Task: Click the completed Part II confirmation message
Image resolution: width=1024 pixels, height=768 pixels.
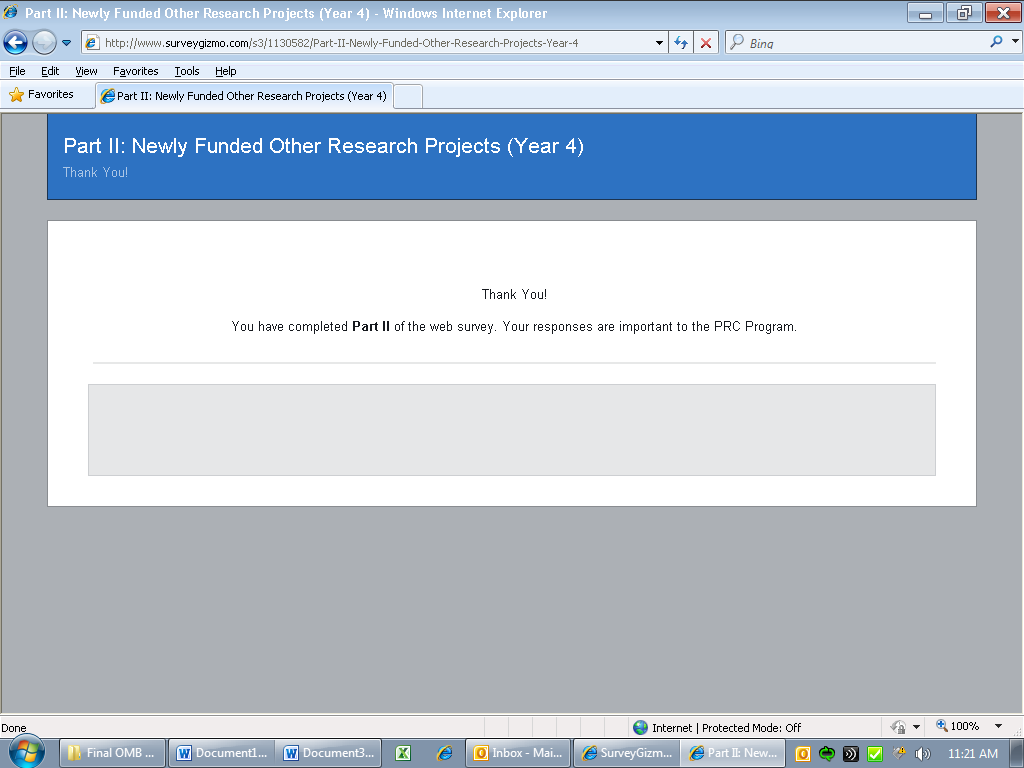Action: [514, 327]
